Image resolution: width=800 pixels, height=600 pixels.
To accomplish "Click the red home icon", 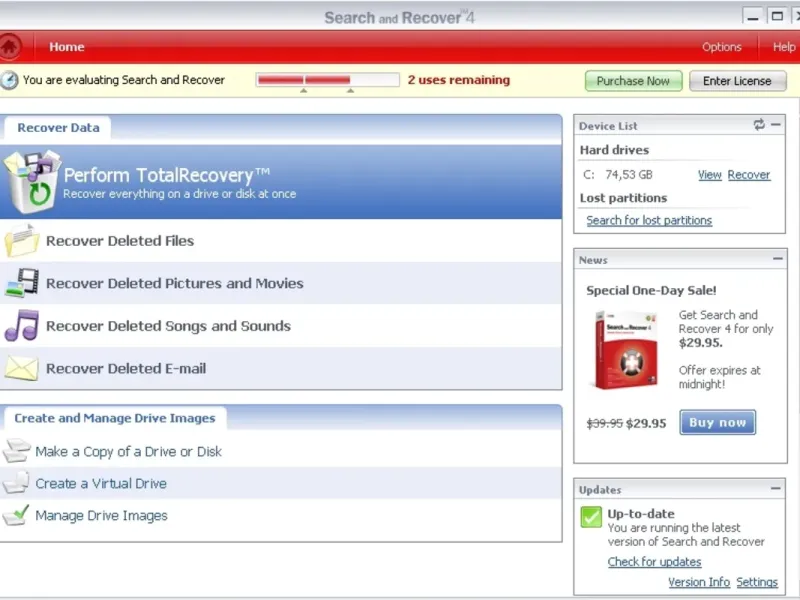I will (10, 46).
